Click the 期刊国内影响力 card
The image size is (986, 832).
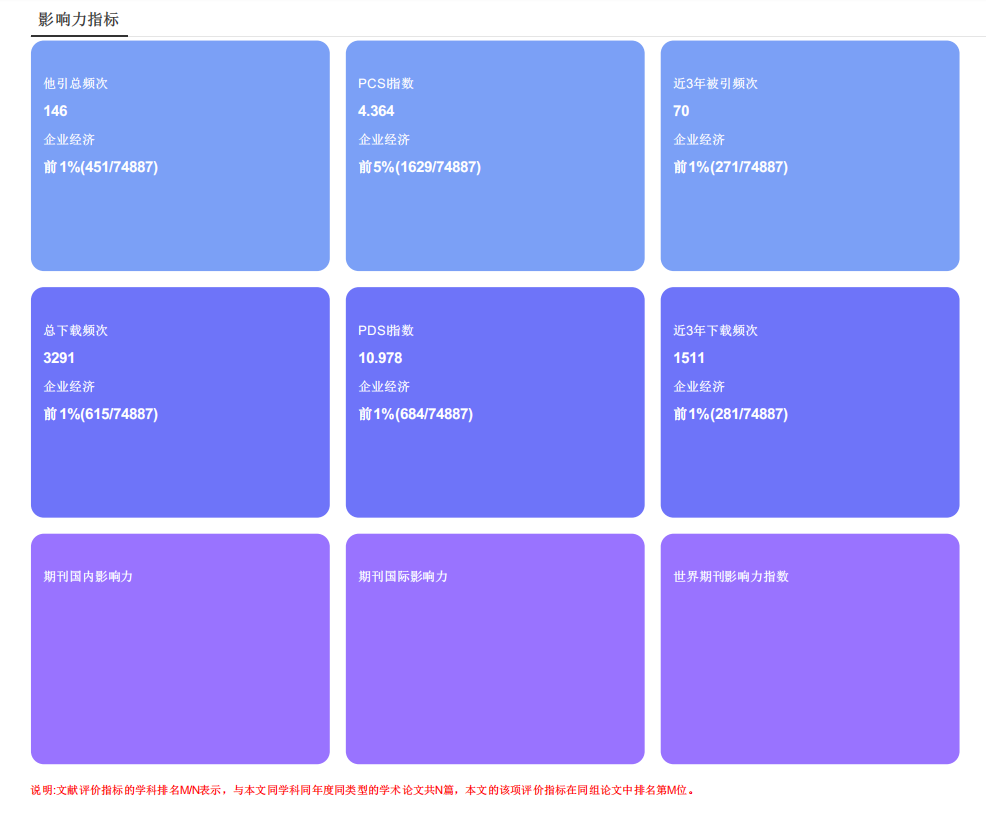point(180,648)
